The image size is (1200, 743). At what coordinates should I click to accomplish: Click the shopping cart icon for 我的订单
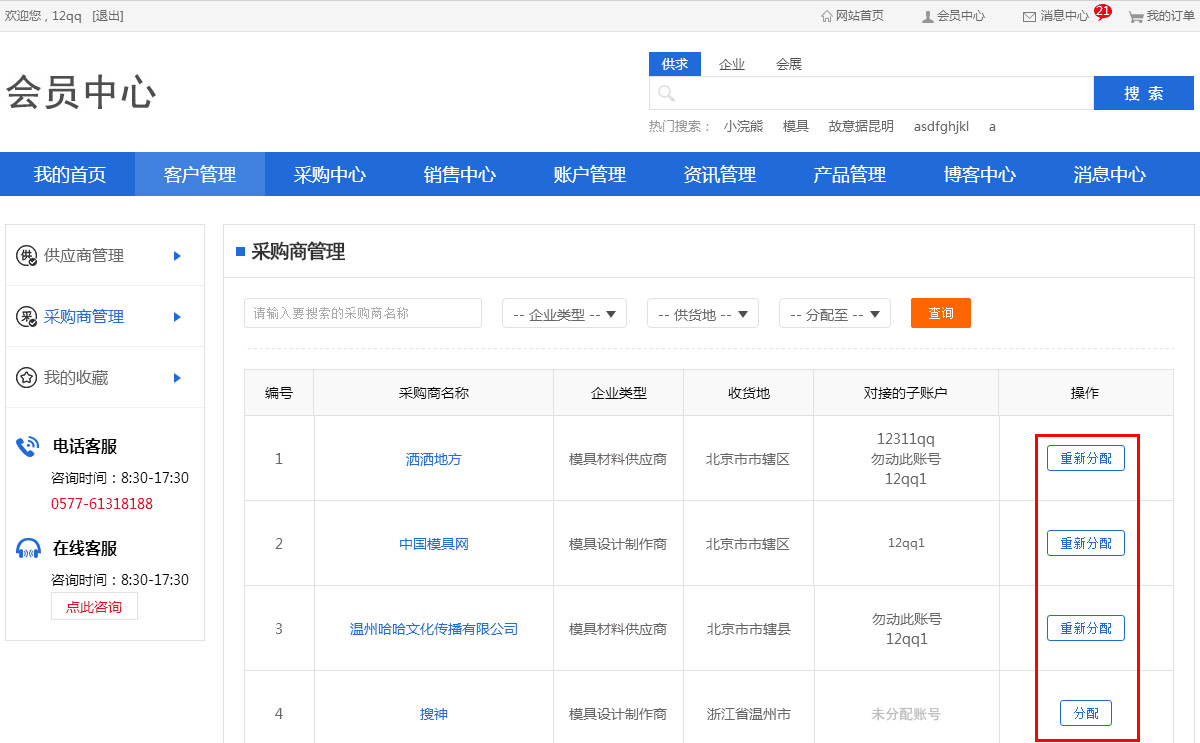tap(1136, 16)
